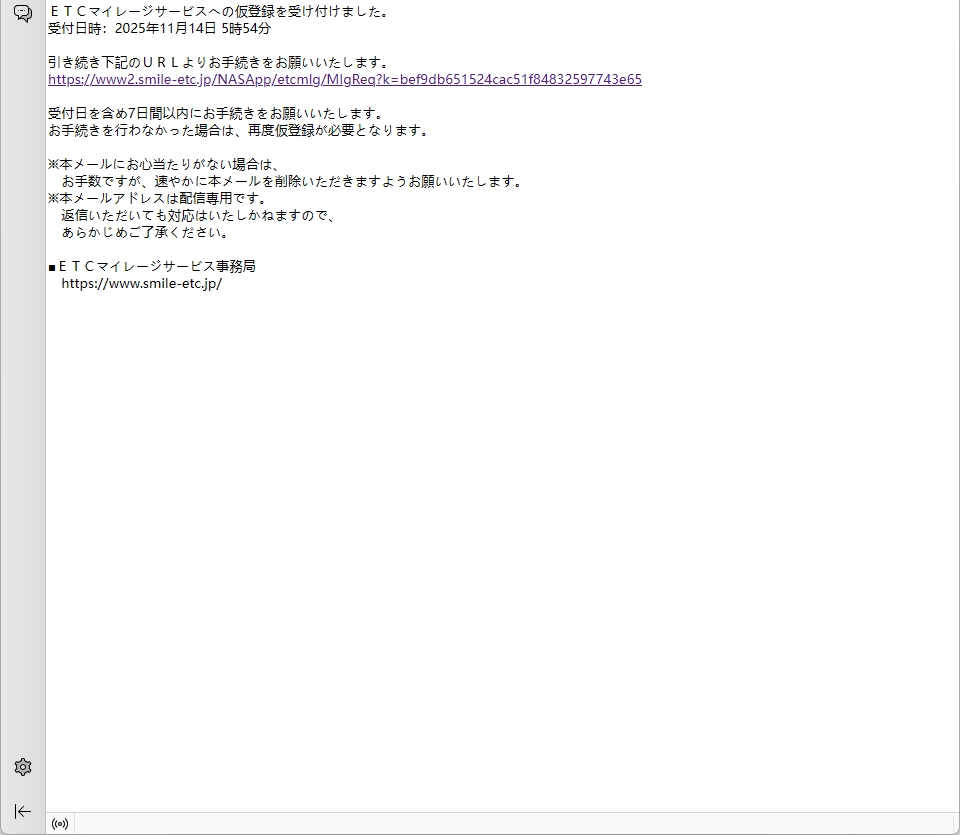The height and width of the screenshot is (835, 960).
Task: Collapse the sidebar with the arrow icon
Action: point(22,811)
